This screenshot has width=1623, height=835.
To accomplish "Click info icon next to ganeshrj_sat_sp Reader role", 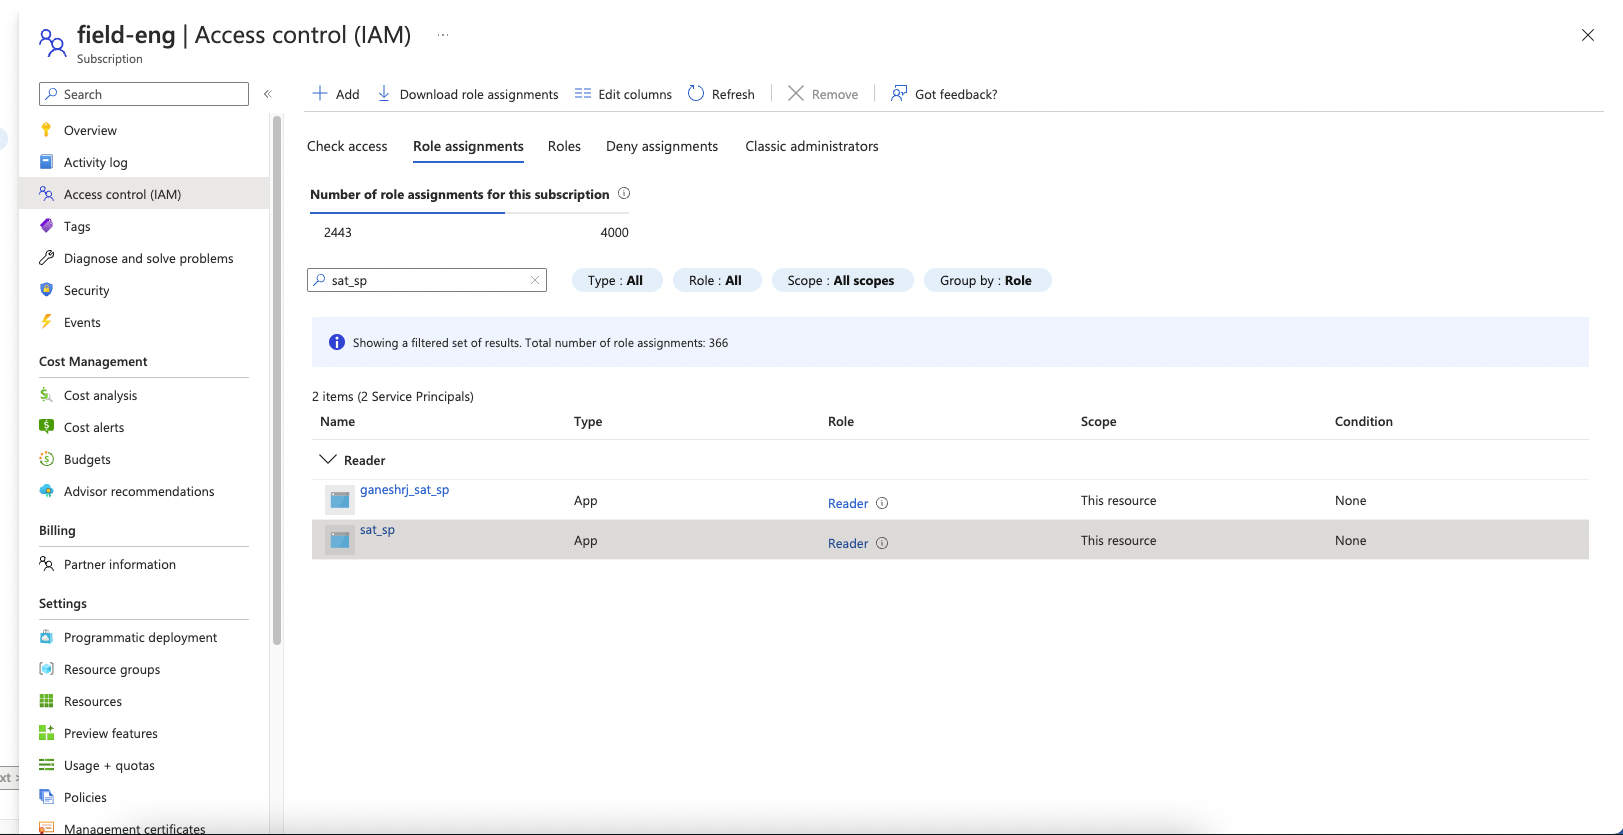I will coord(882,503).
